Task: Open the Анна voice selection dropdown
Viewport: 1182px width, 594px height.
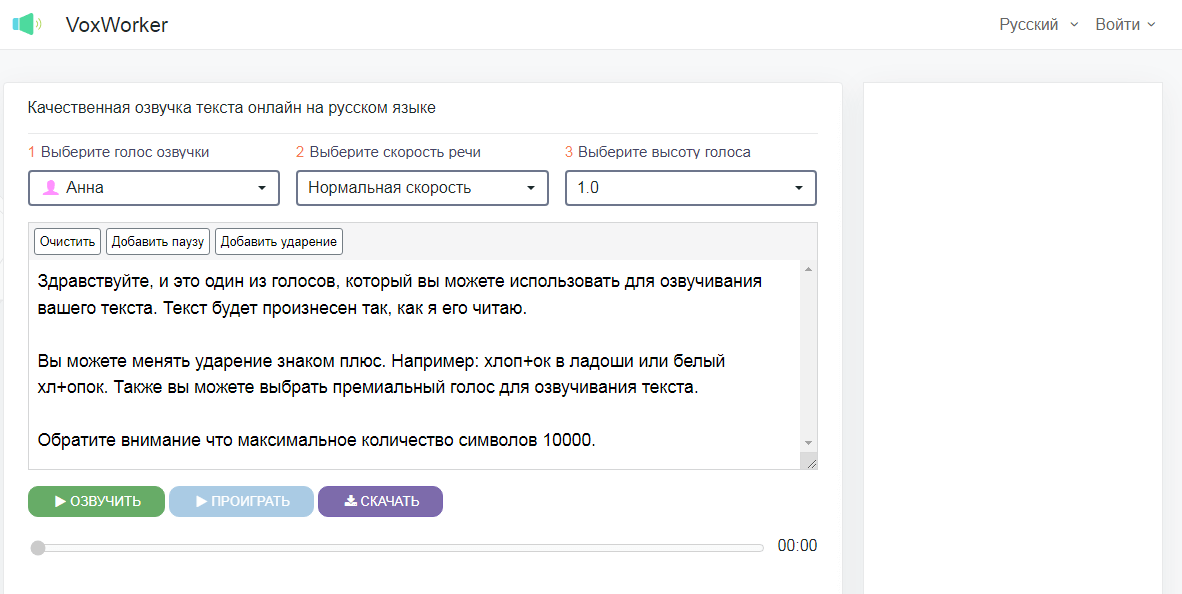Action: (x=154, y=188)
